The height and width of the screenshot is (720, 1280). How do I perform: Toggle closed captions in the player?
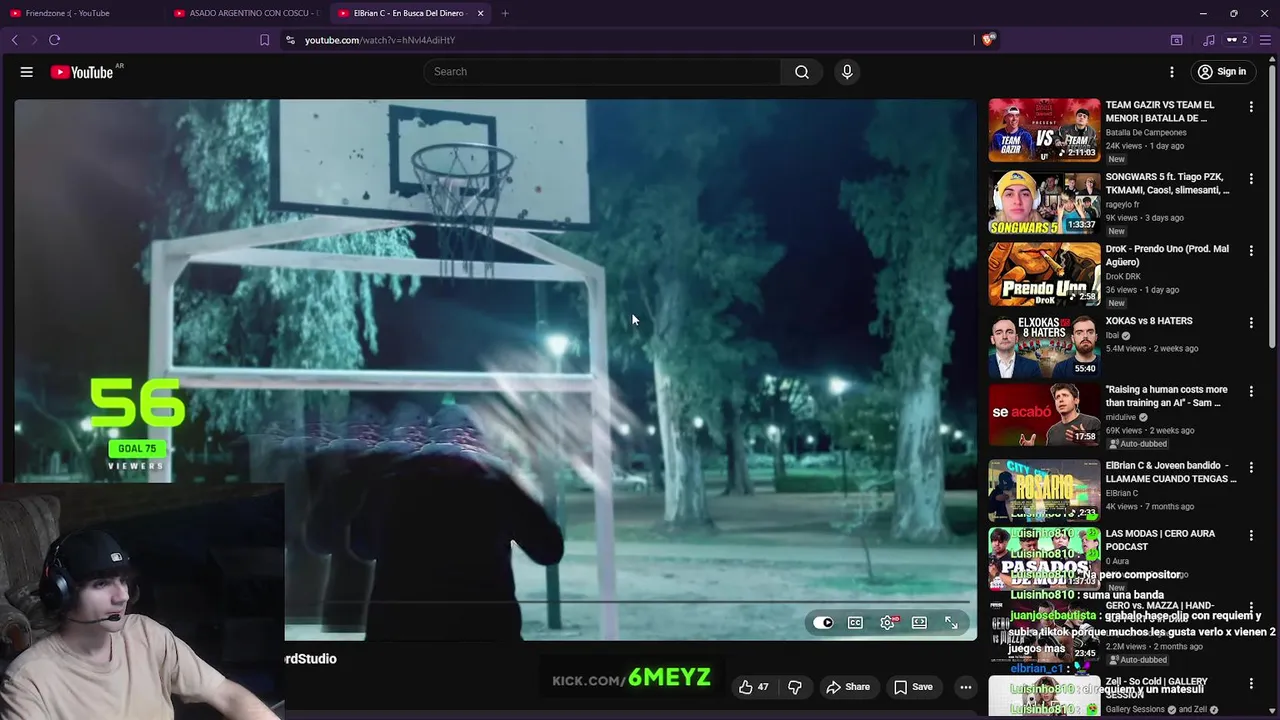click(x=855, y=622)
